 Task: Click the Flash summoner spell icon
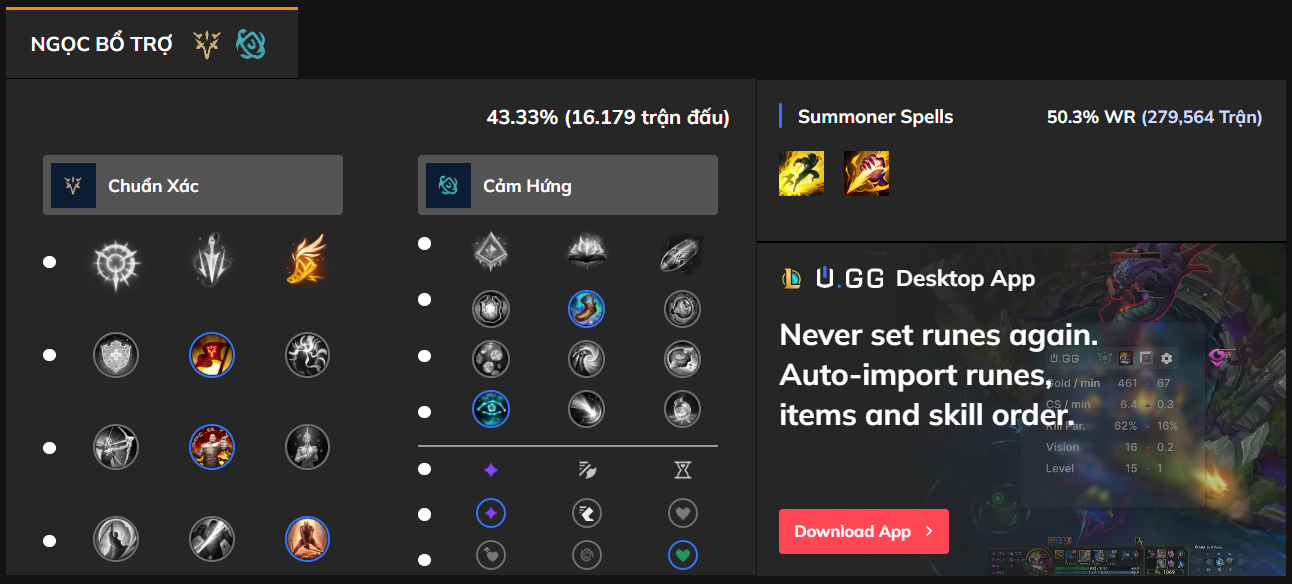point(802,174)
